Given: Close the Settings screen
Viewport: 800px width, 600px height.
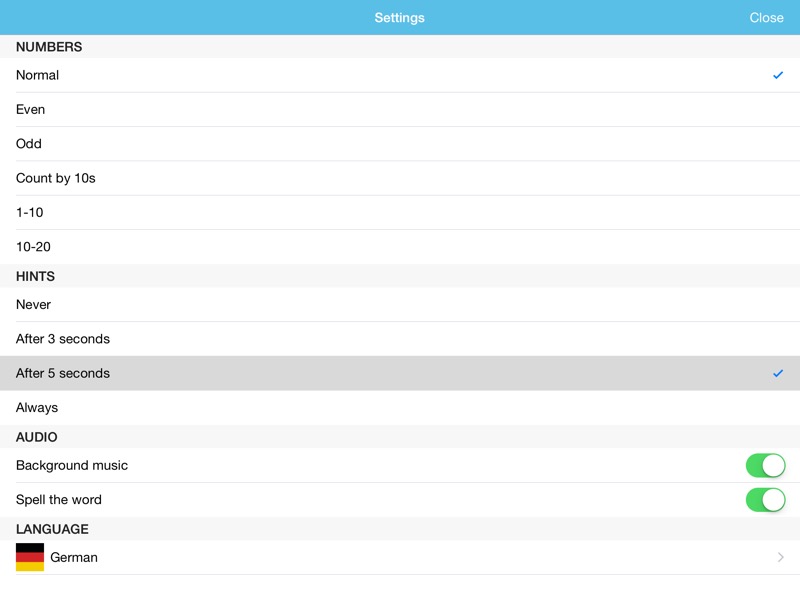Looking at the screenshot, I should (x=766, y=18).
